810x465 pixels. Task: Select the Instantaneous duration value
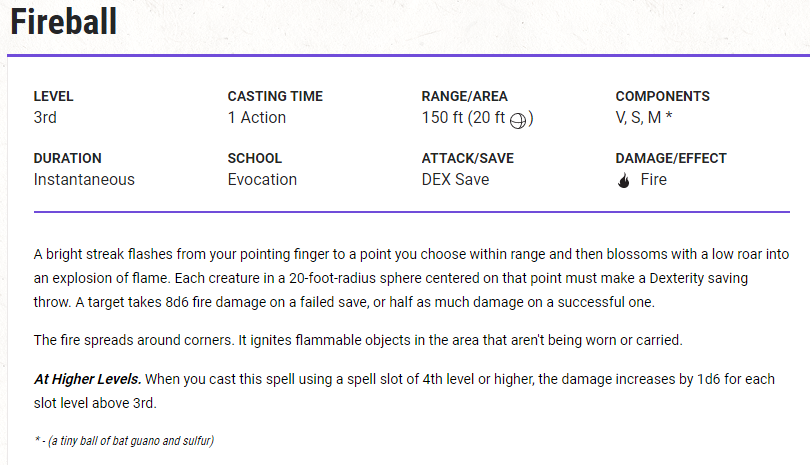click(x=84, y=180)
